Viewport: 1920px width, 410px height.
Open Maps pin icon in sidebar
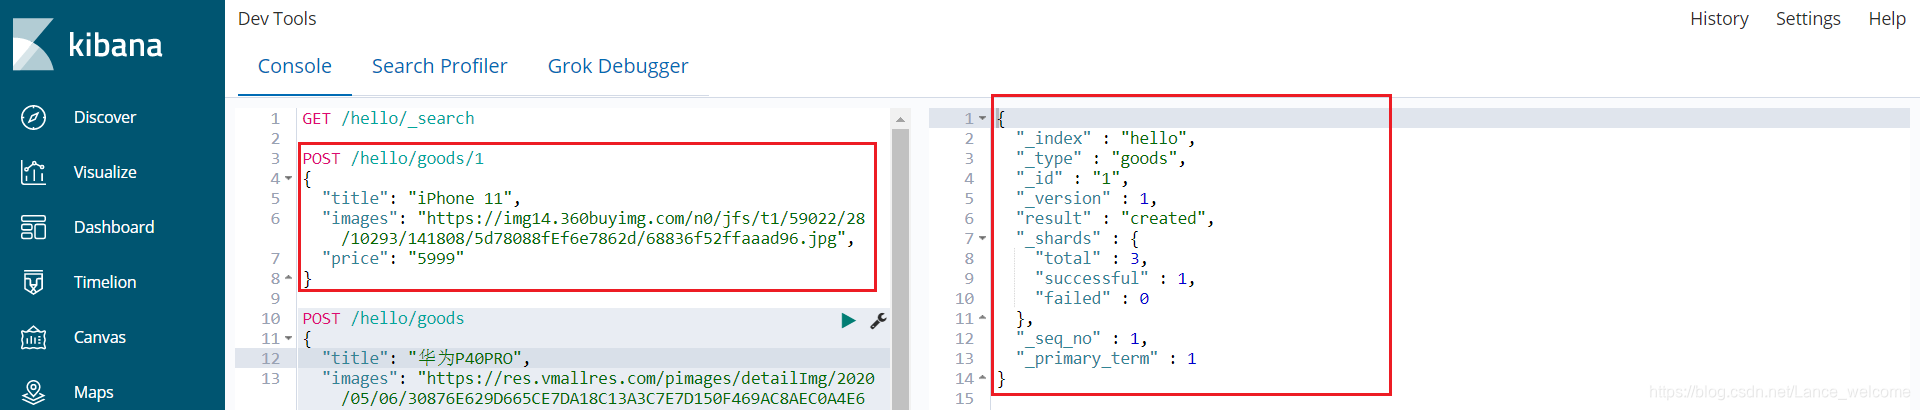tap(33, 392)
